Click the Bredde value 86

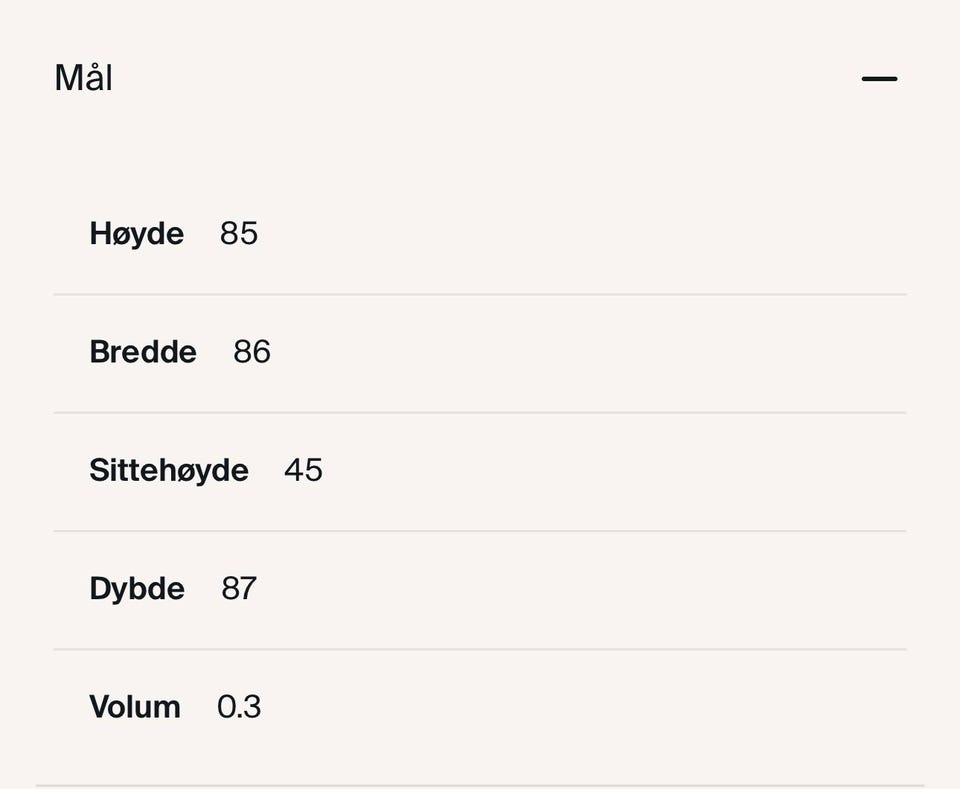[x=252, y=352]
